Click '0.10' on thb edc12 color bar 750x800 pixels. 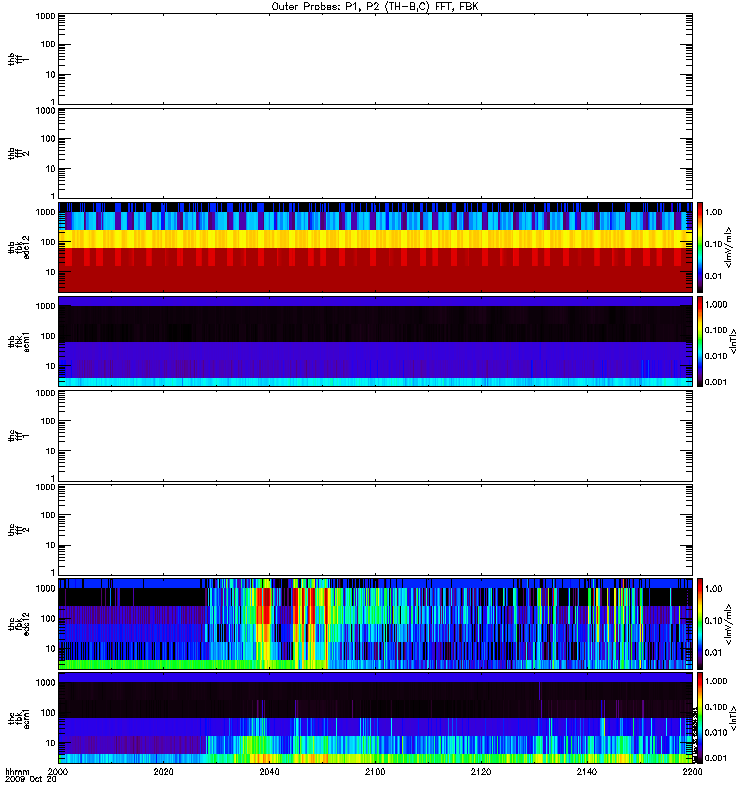[x=714, y=244]
